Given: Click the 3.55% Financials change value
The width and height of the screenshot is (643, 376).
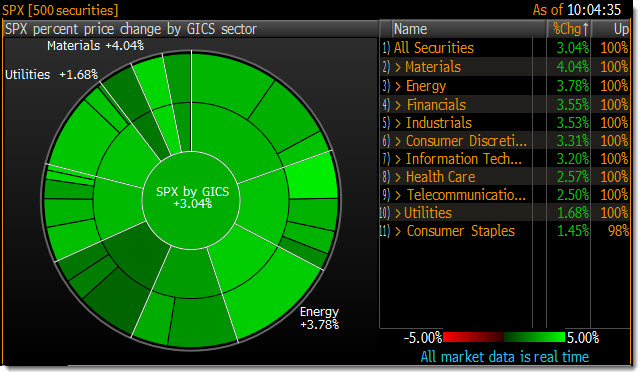Looking at the screenshot, I should click(572, 105).
